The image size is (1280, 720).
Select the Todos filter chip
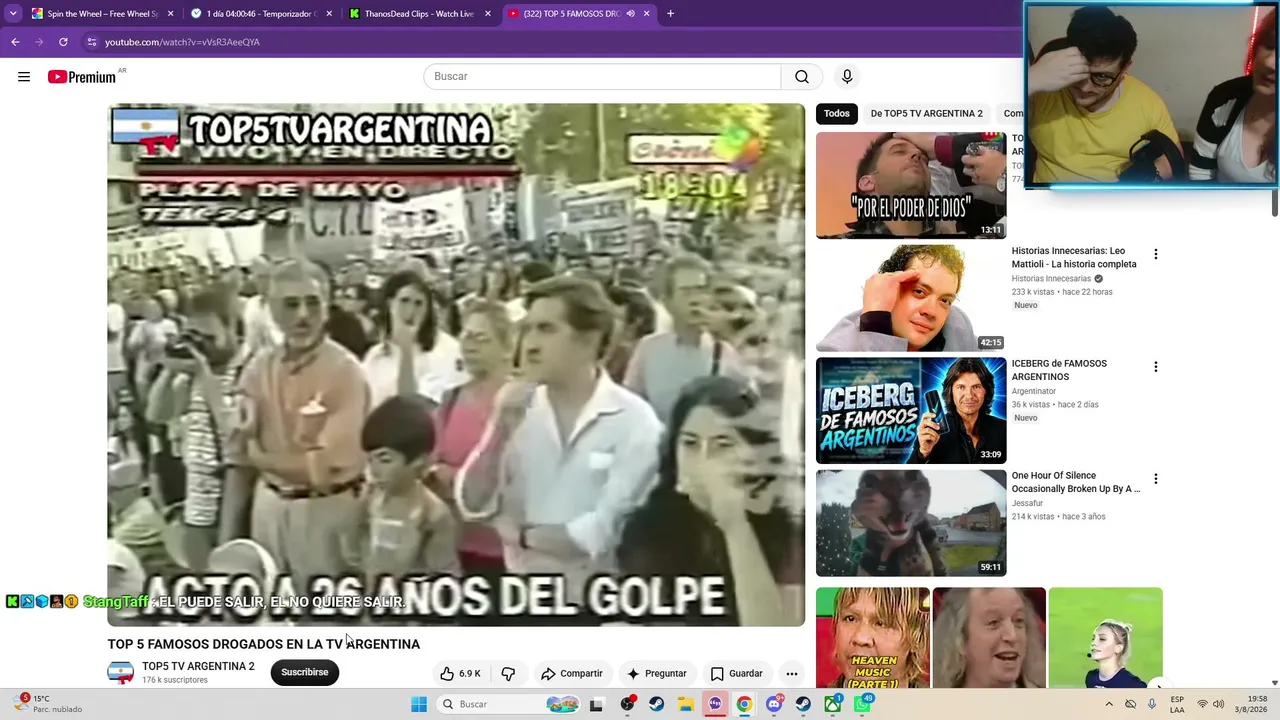(x=837, y=113)
